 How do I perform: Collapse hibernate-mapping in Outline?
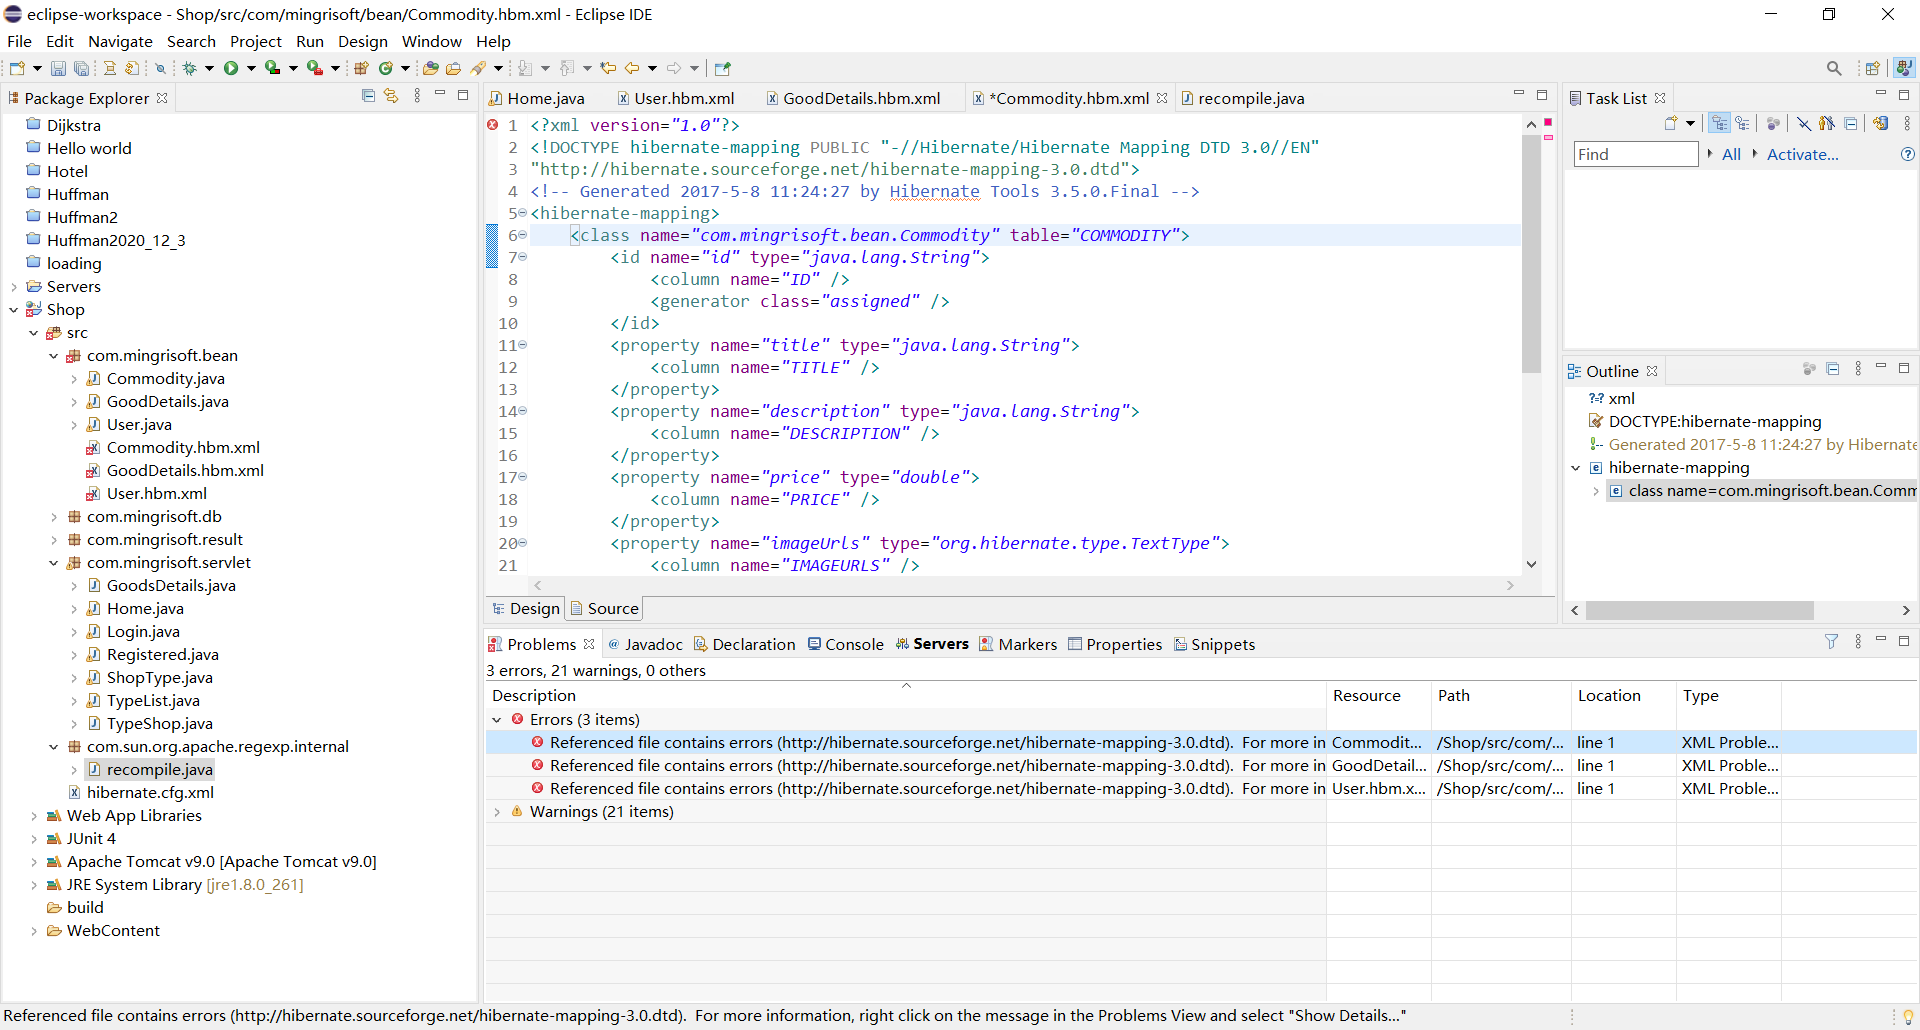(x=1575, y=468)
